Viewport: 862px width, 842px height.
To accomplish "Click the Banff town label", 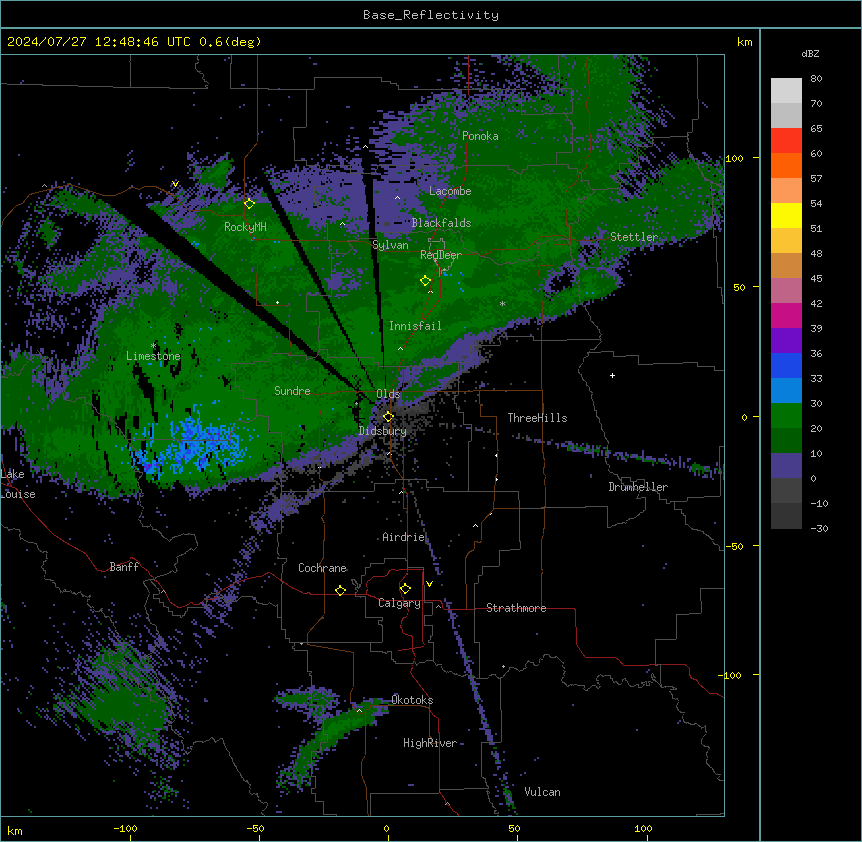I will (x=124, y=567).
